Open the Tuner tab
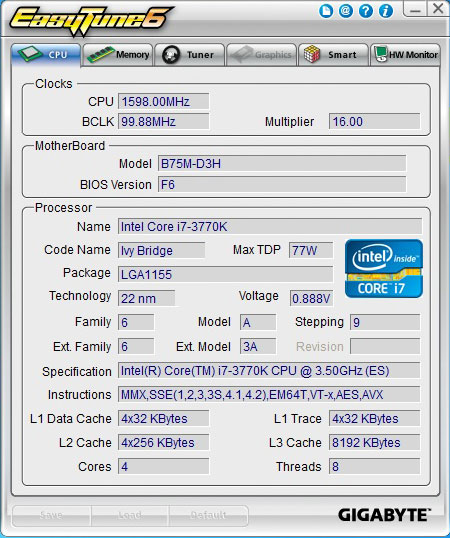Viewport: 450px width, 538px height. pyautogui.click(x=190, y=55)
